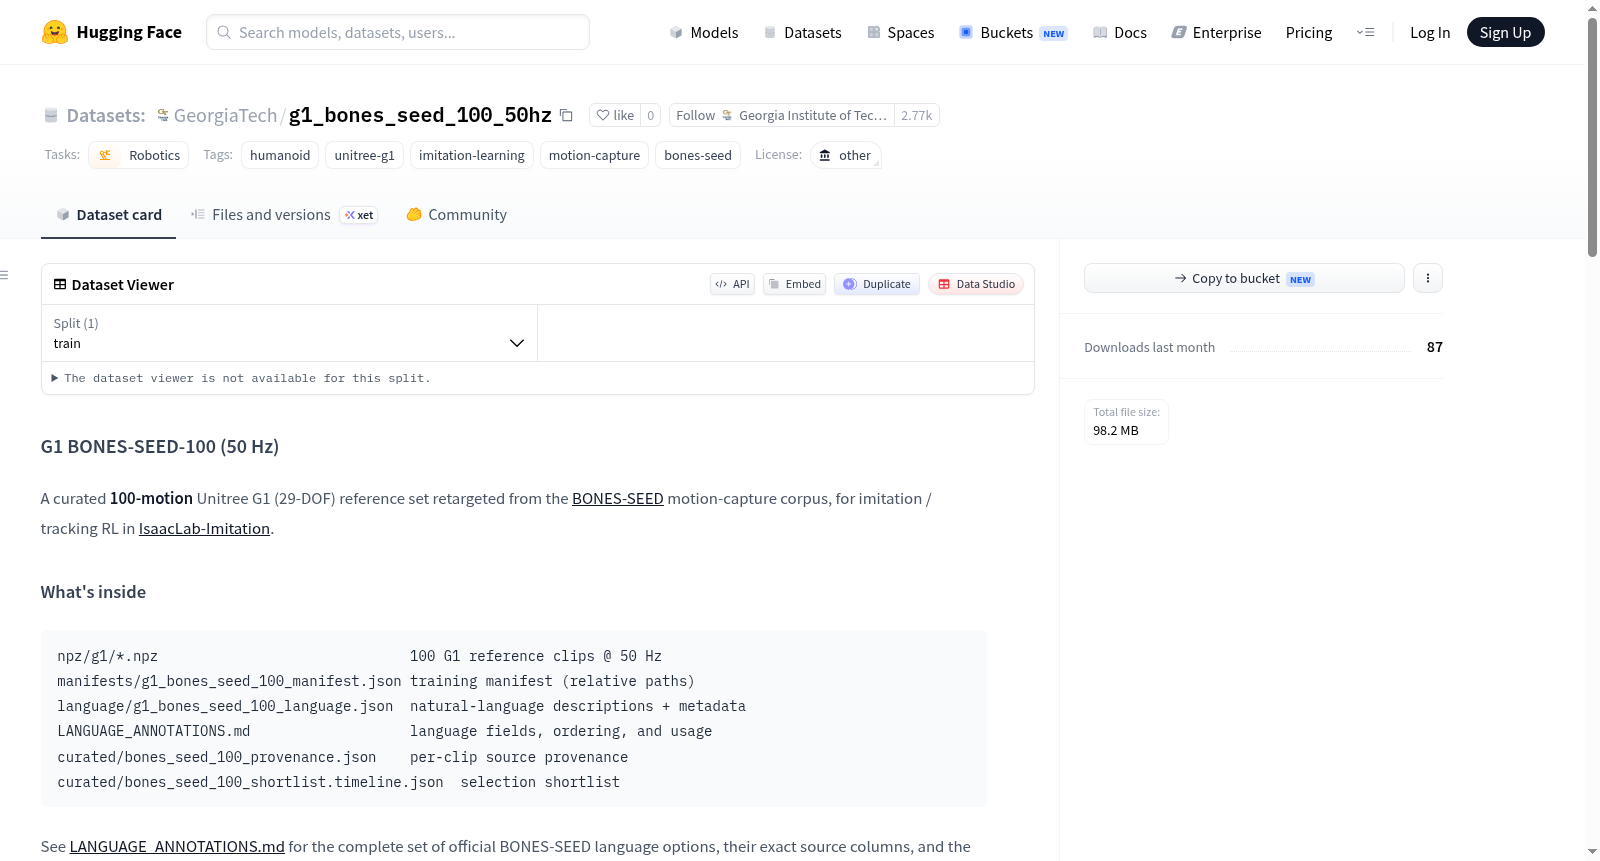Open Enterprise in navigation
Screen dimensions: 1600x861
(x=1216, y=32)
